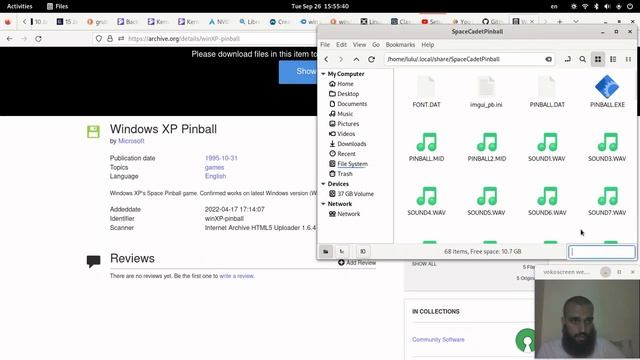Go back in the file manager
640x360 pixels.
tap(327, 59)
